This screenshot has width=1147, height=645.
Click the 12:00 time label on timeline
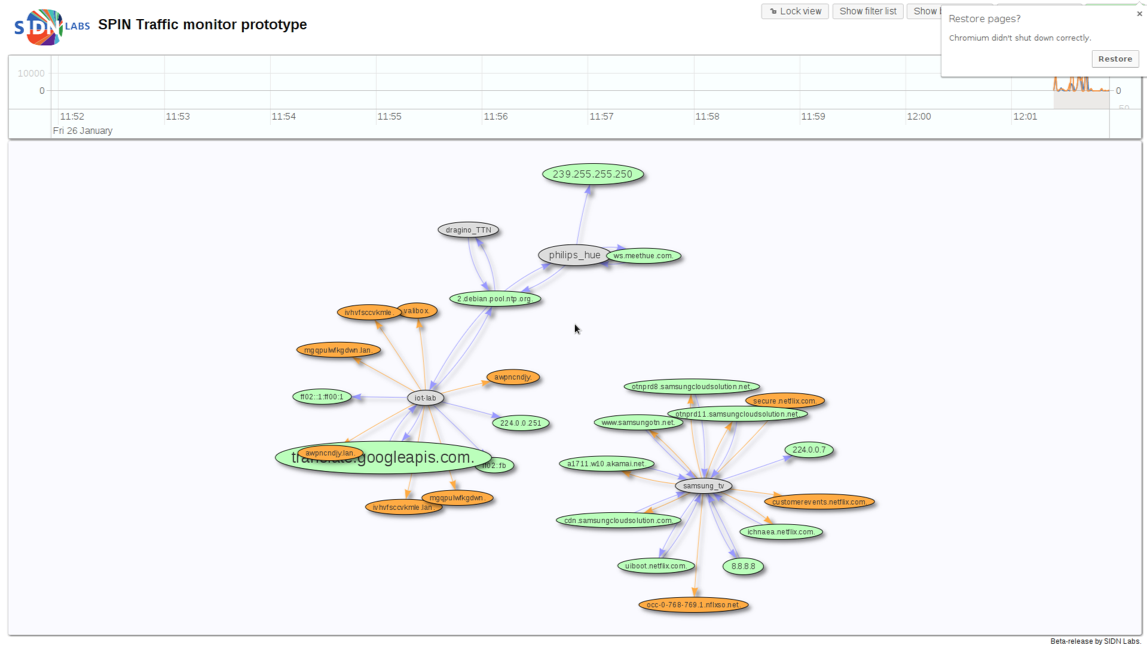pyautogui.click(x=919, y=116)
